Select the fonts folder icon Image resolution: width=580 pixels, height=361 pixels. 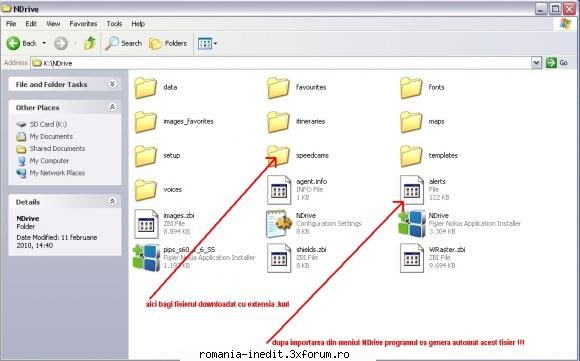411,88
